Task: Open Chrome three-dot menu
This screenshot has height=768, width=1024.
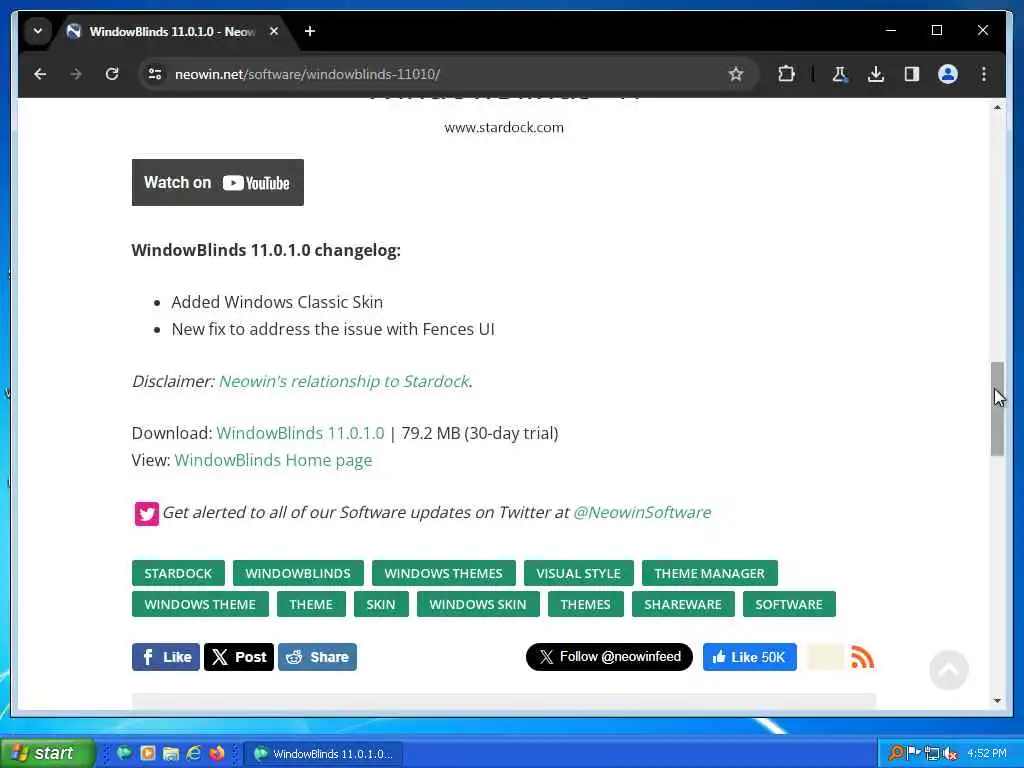Action: click(x=984, y=74)
